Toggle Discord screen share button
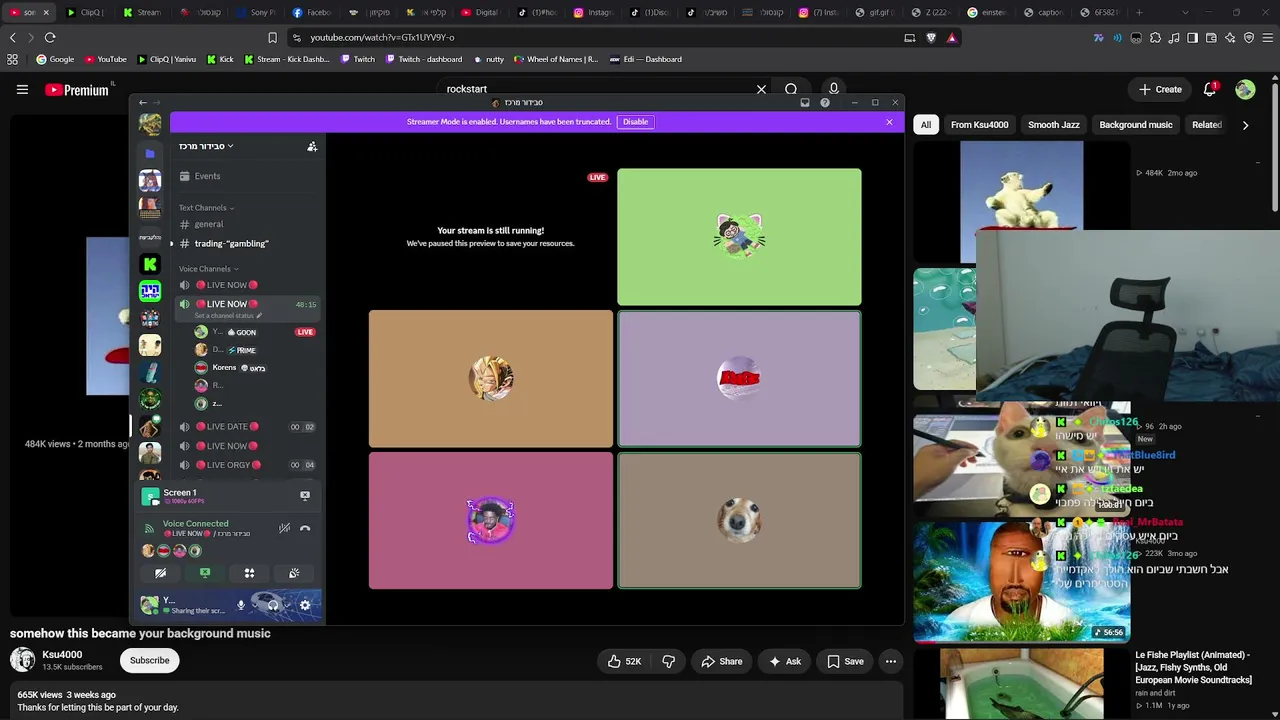The width and height of the screenshot is (1280, 720). [x=205, y=573]
